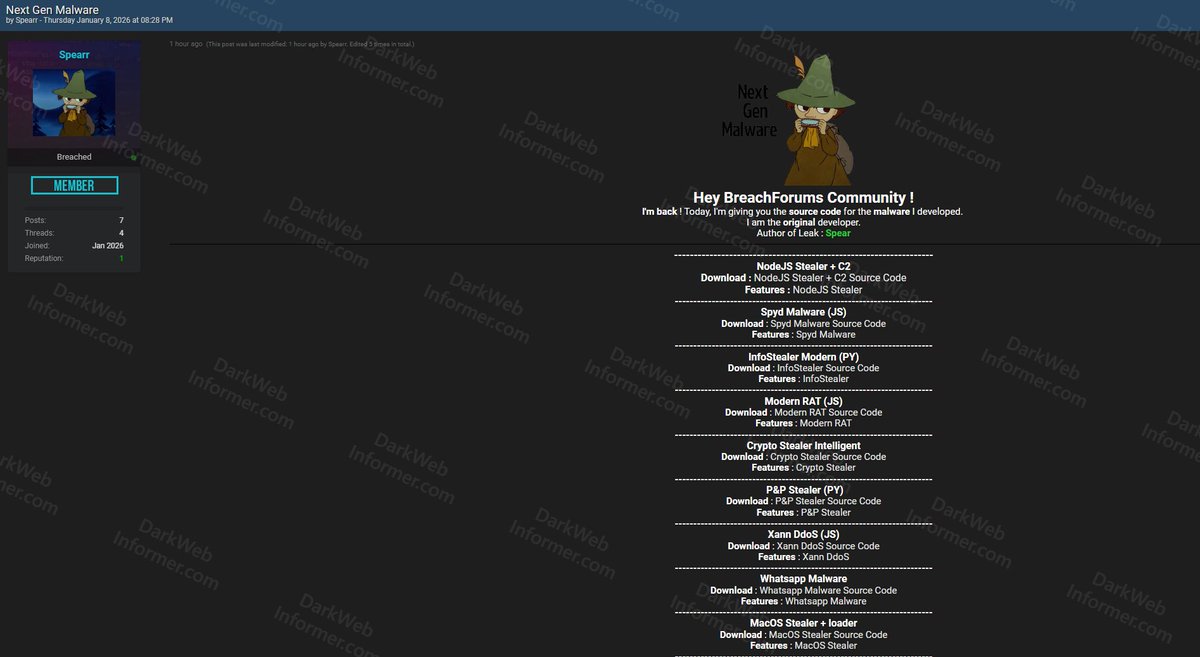Click the 'Xann DdoS (JS)' heading
Screen dimensions: 1200x657
coord(803,535)
